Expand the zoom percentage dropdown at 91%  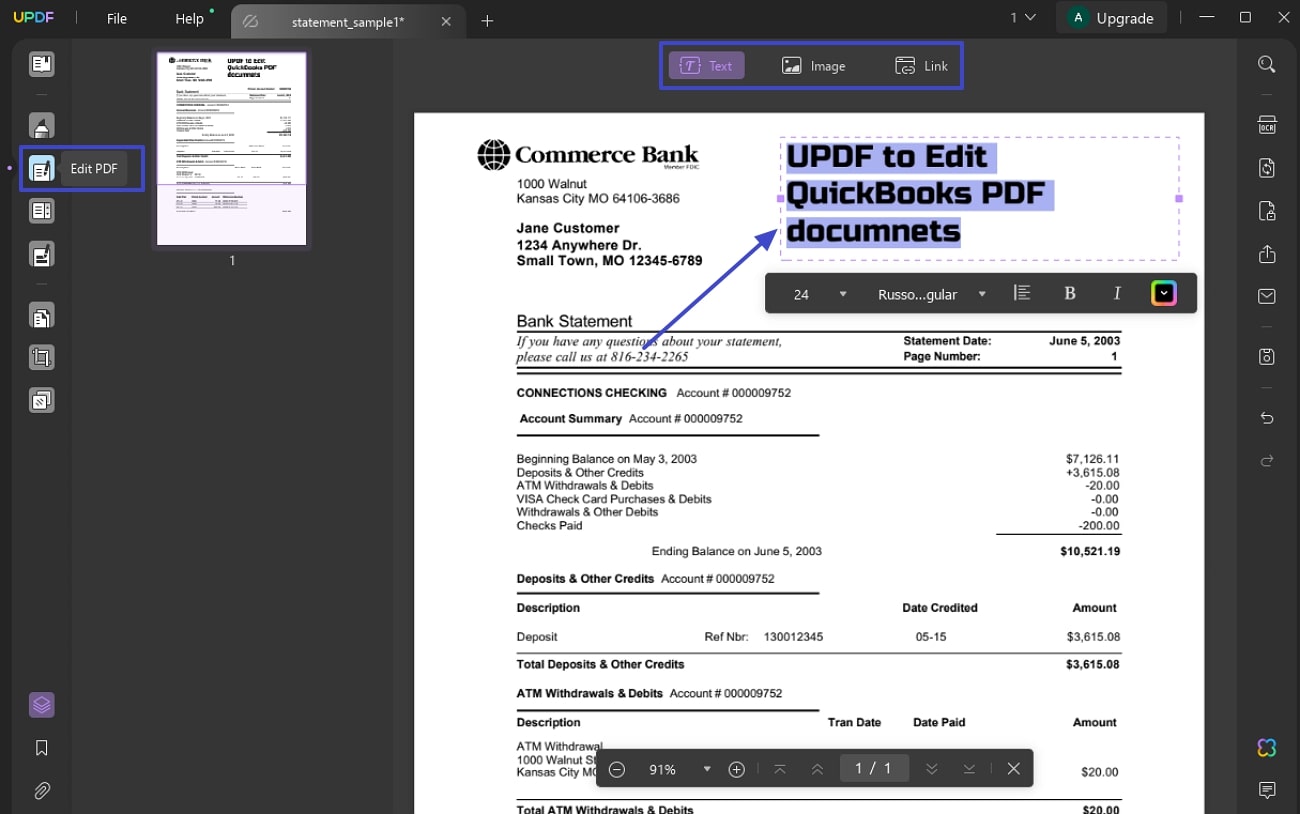click(707, 769)
